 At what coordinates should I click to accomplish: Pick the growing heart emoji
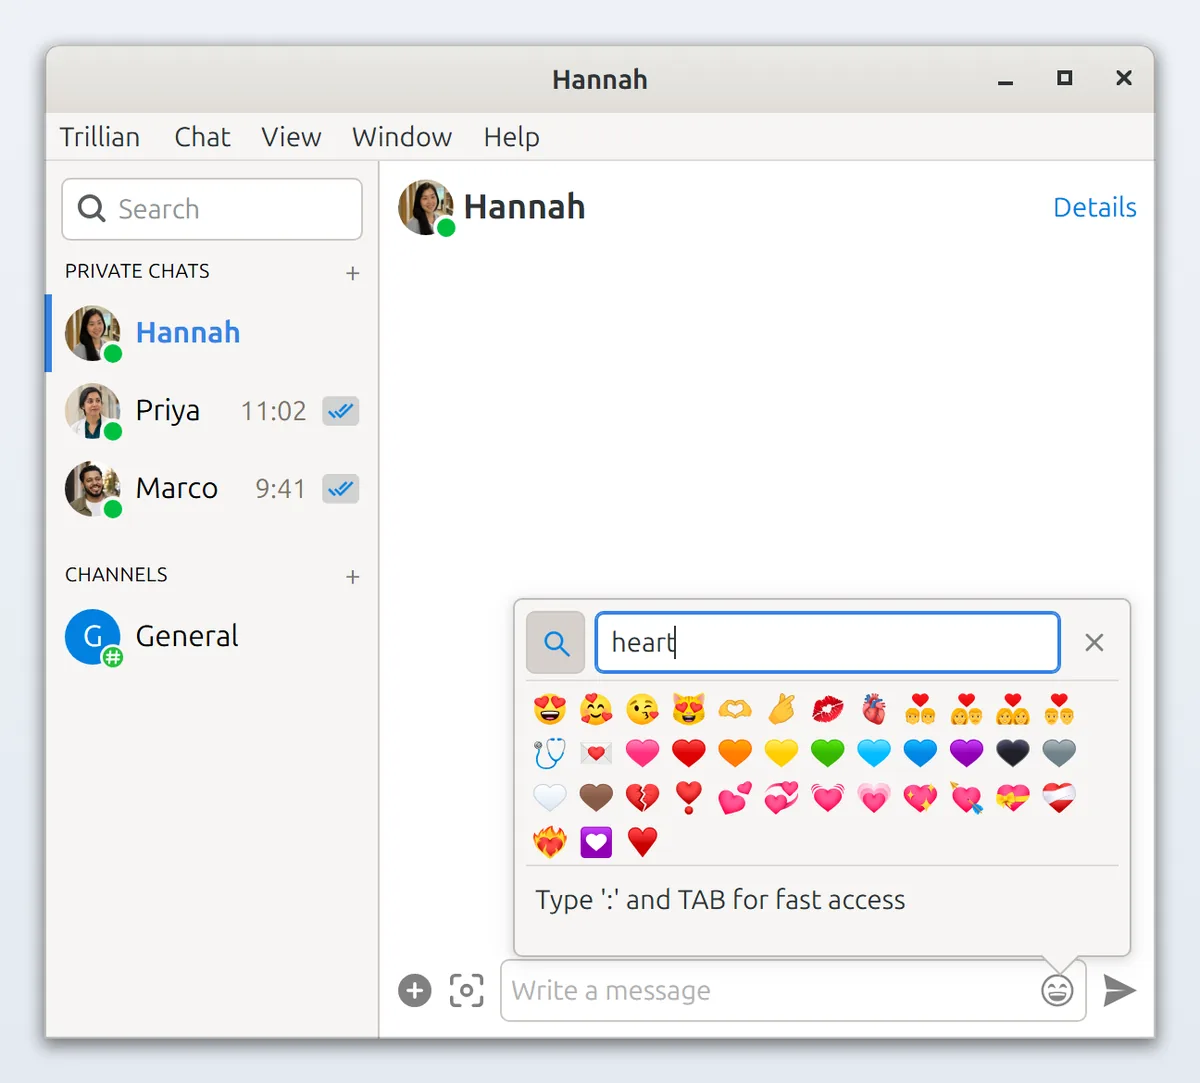(x=874, y=797)
